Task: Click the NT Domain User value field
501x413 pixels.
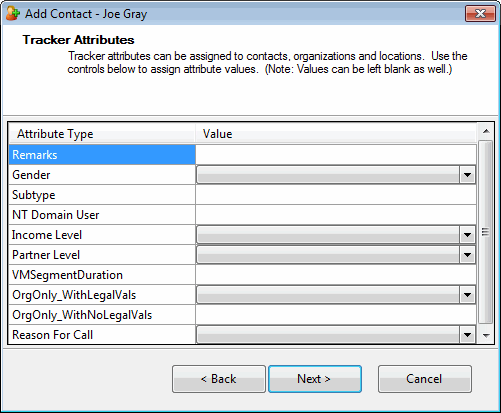Action: tap(336, 215)
